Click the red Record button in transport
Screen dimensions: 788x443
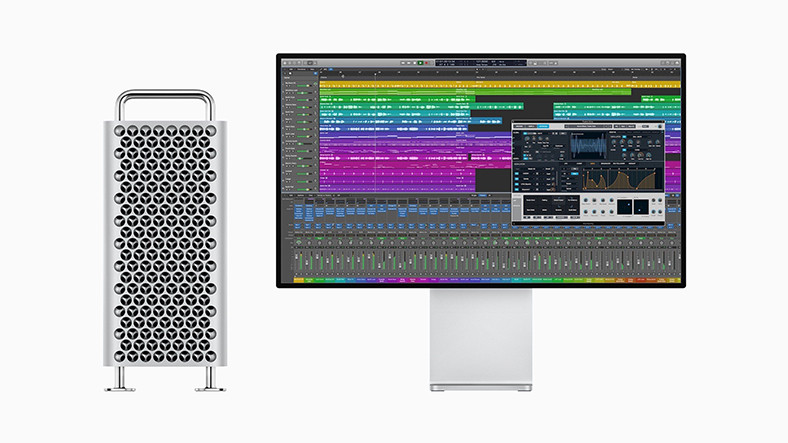tap(426, 63)
